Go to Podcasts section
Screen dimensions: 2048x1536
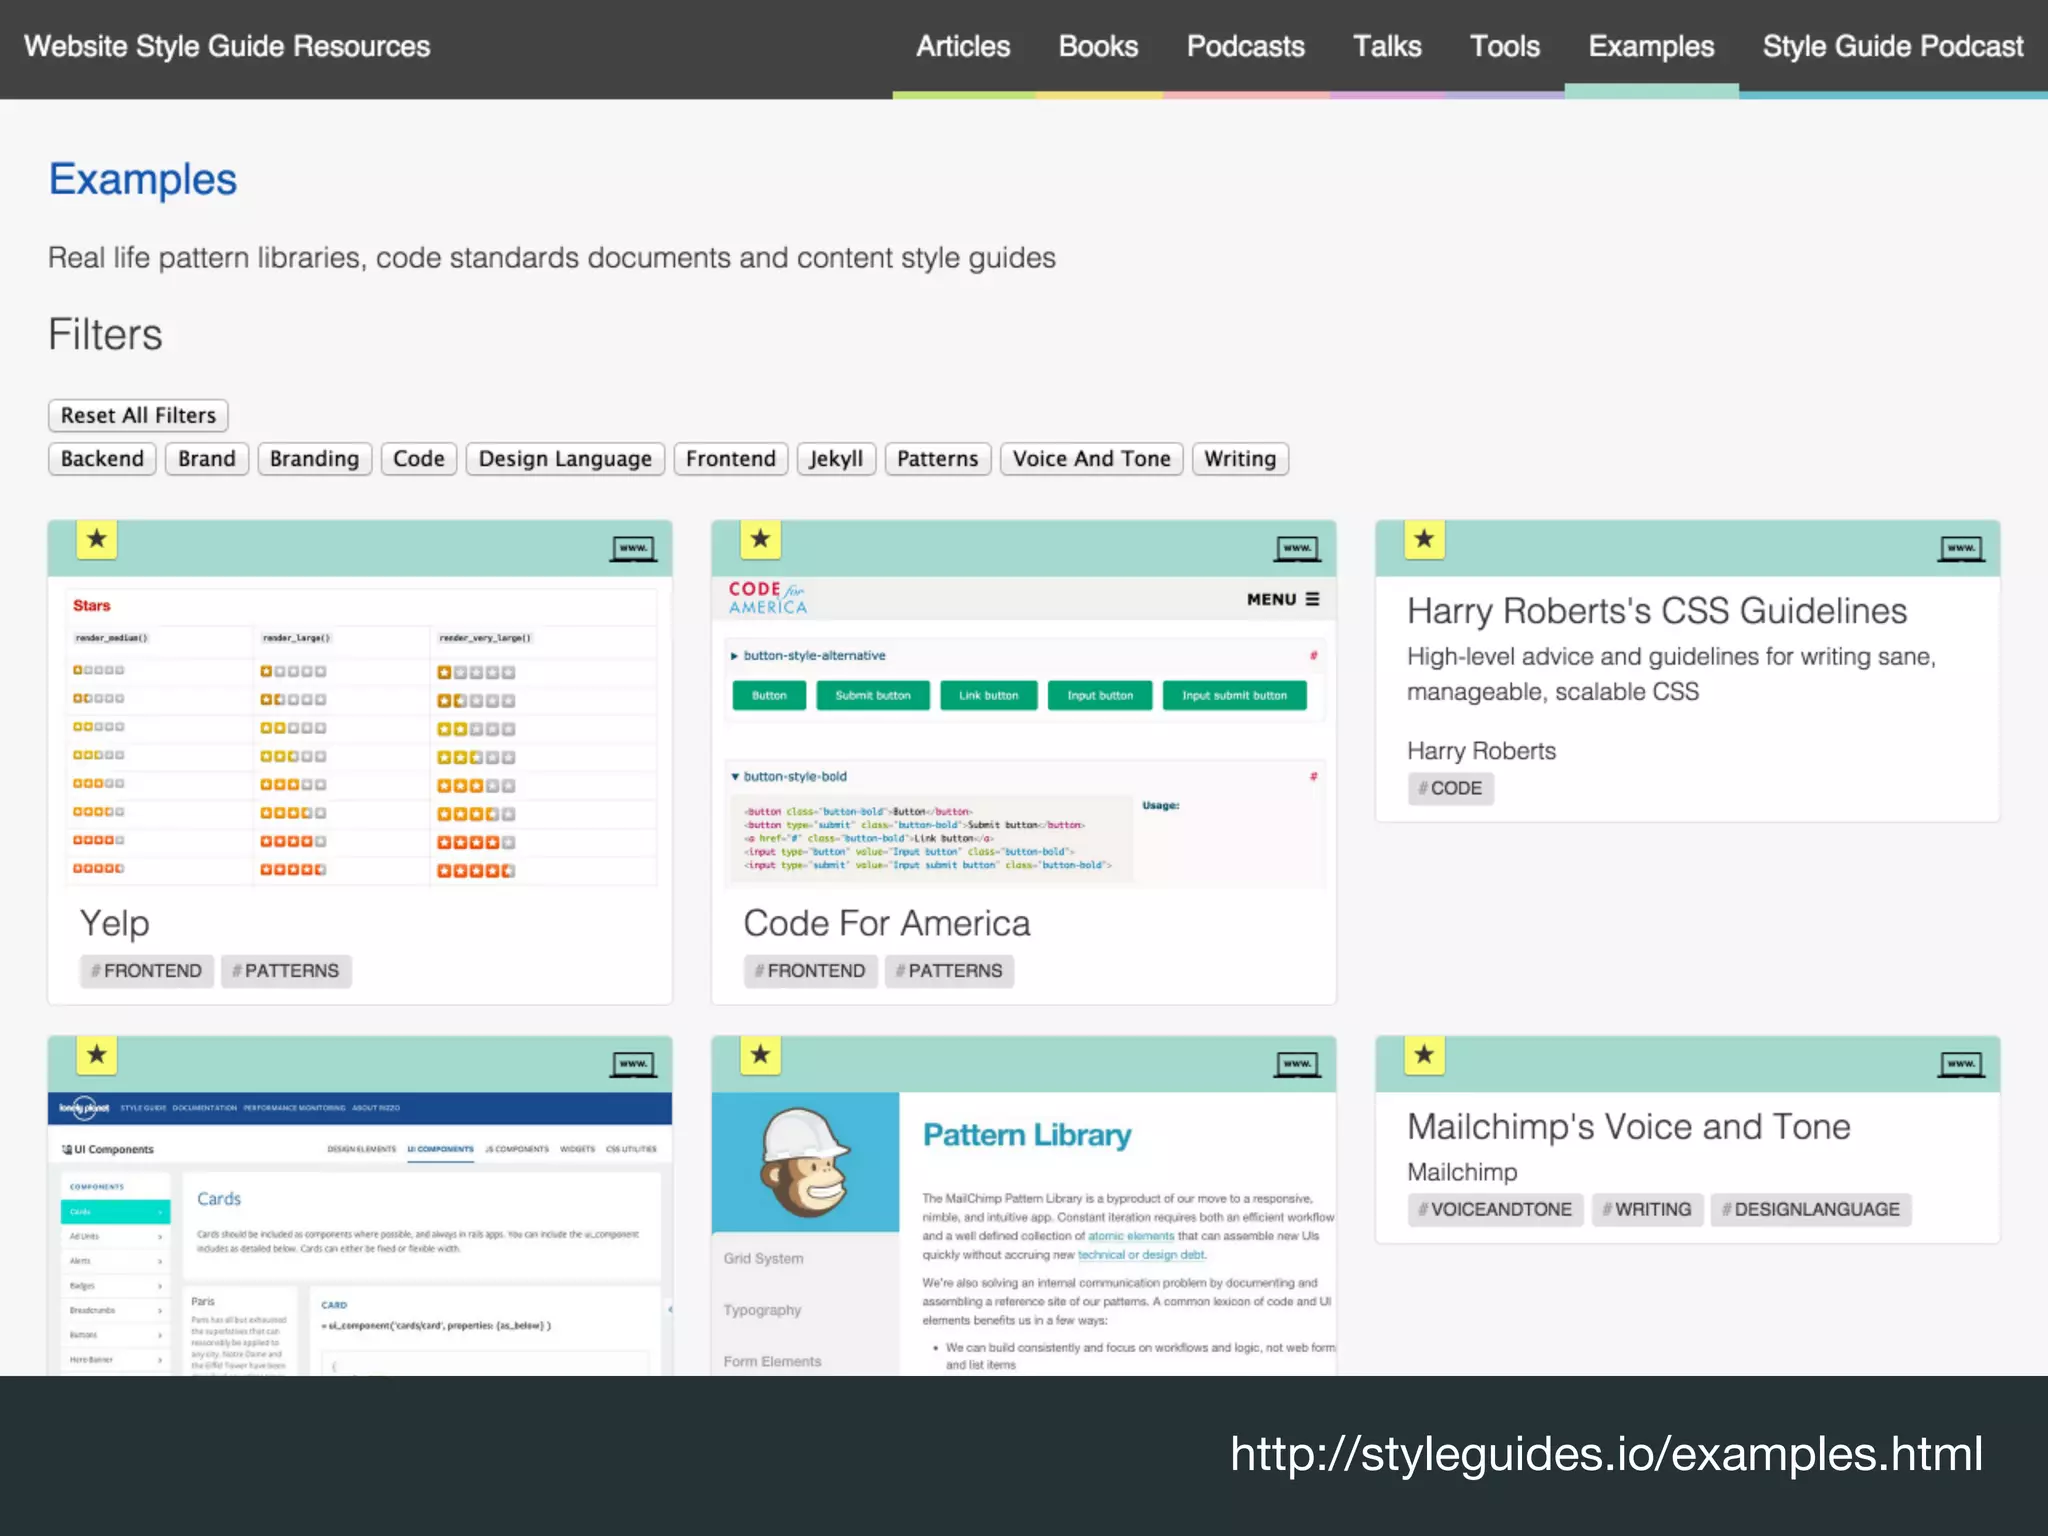(x=1245, y=47)
